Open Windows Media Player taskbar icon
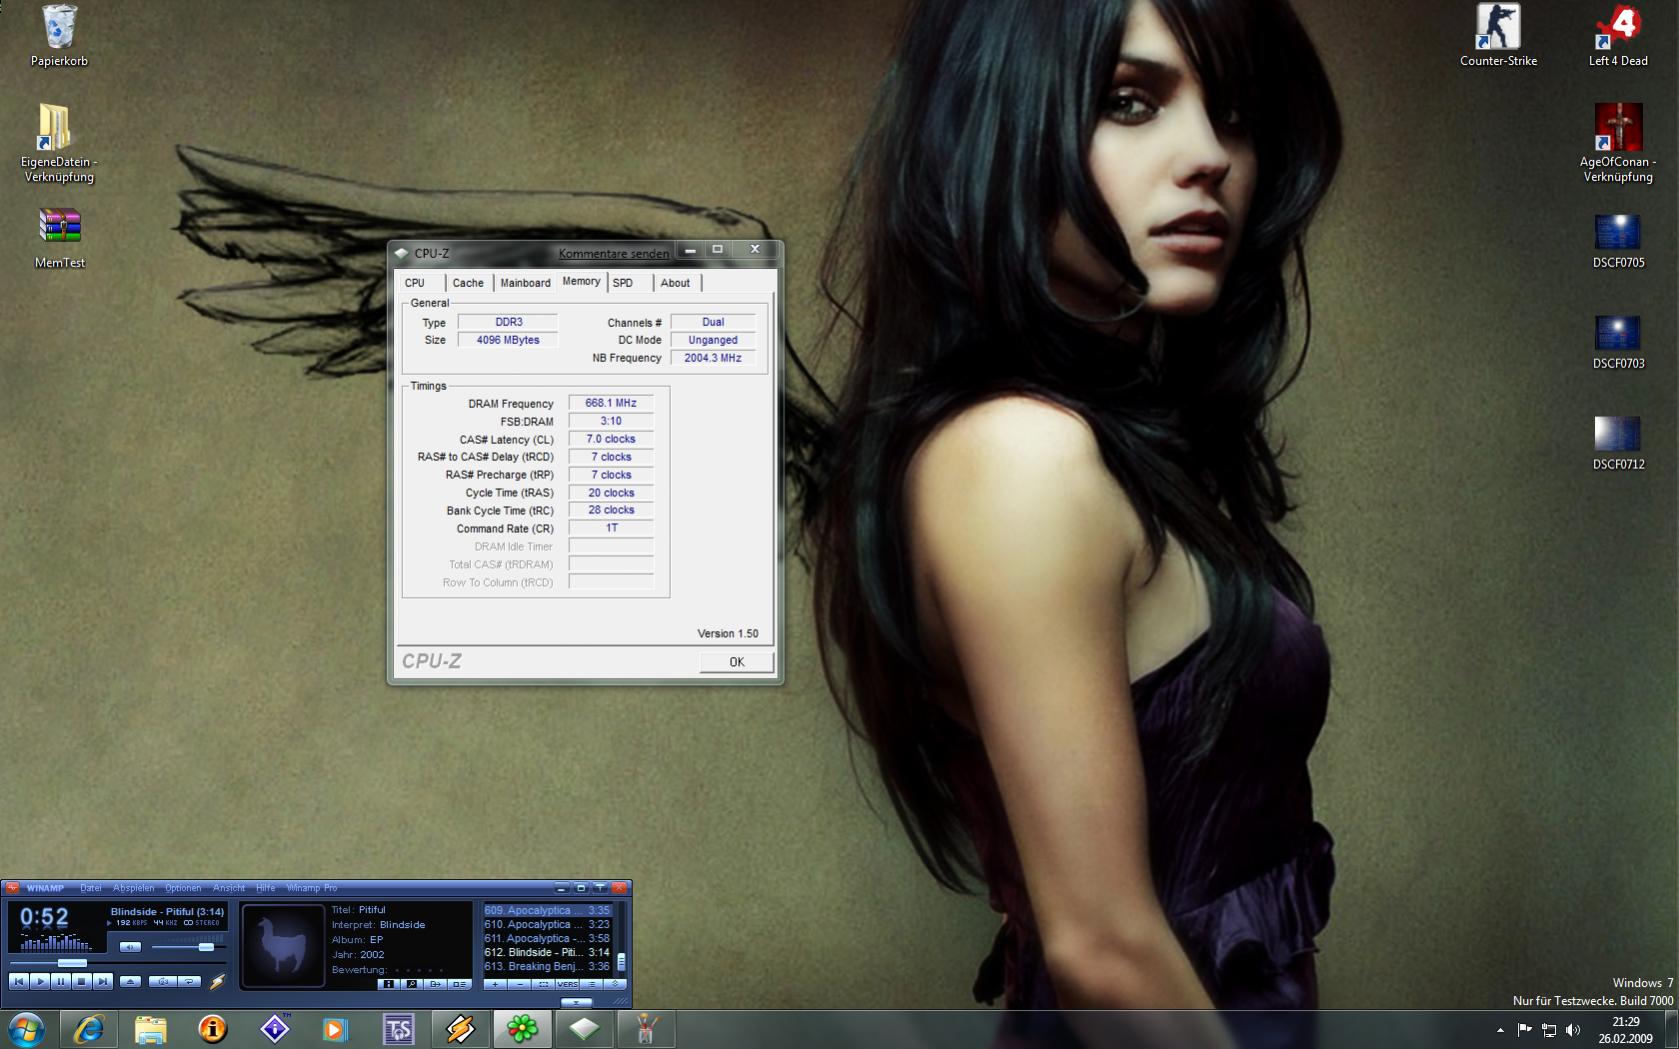 (336, 1029)
